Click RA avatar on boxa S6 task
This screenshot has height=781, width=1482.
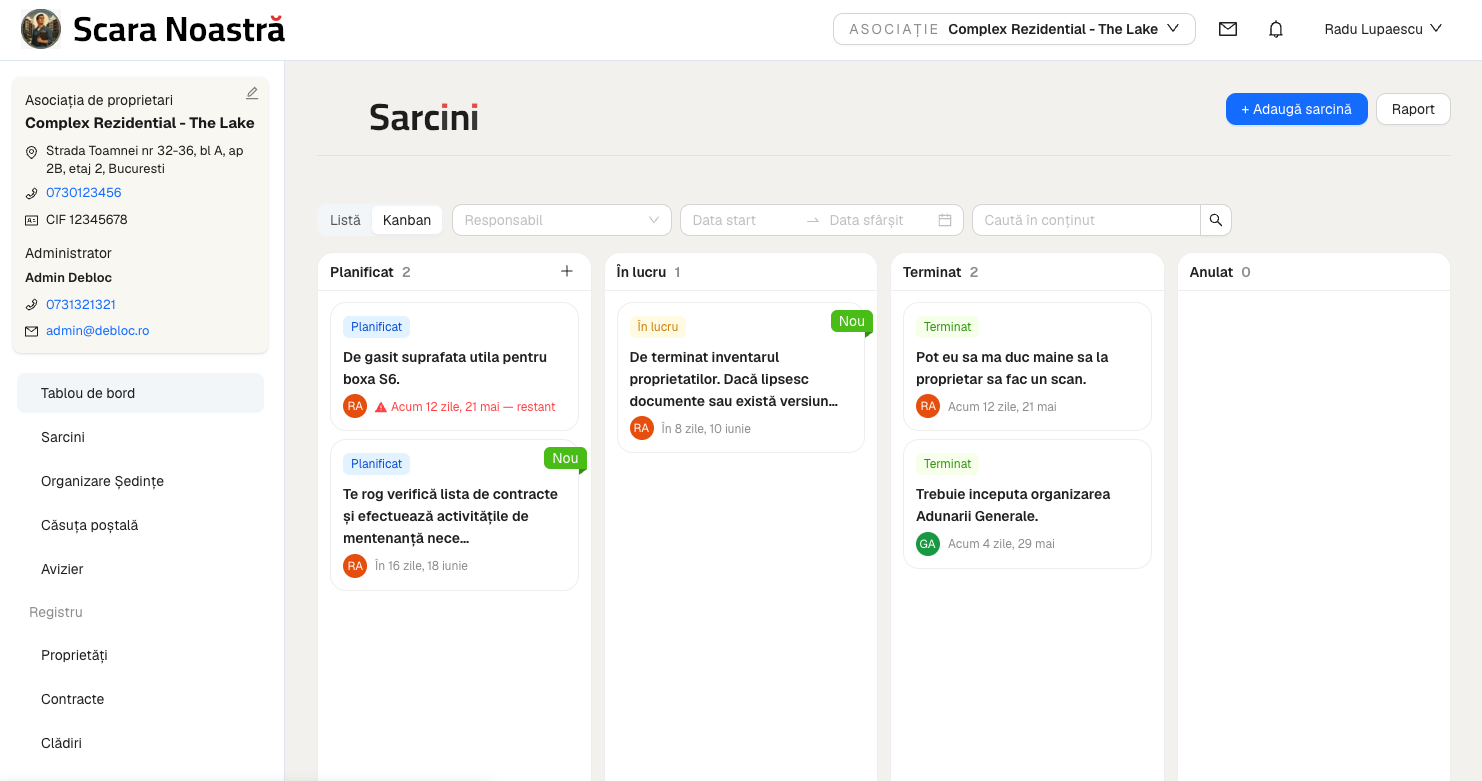(x=355, y=406)
